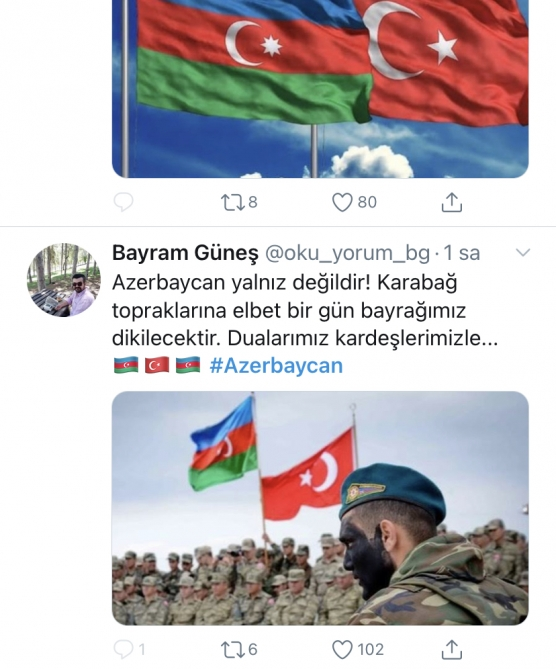Image resolution: width=556 pixels, height=669 pixels.
Task: Open the 1 sa timestamp
Action: pyautogui.click(x=462, y=253)
